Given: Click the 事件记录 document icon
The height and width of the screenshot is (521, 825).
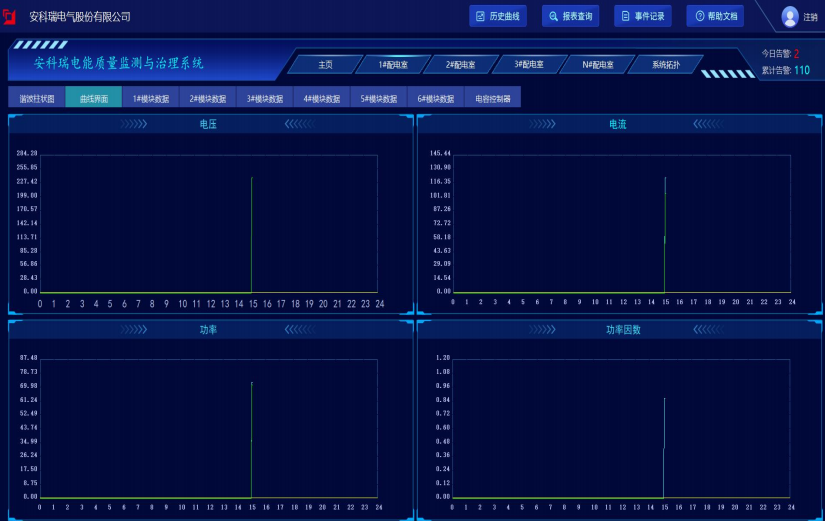Looking at the screenshot, I should point(625,16).
